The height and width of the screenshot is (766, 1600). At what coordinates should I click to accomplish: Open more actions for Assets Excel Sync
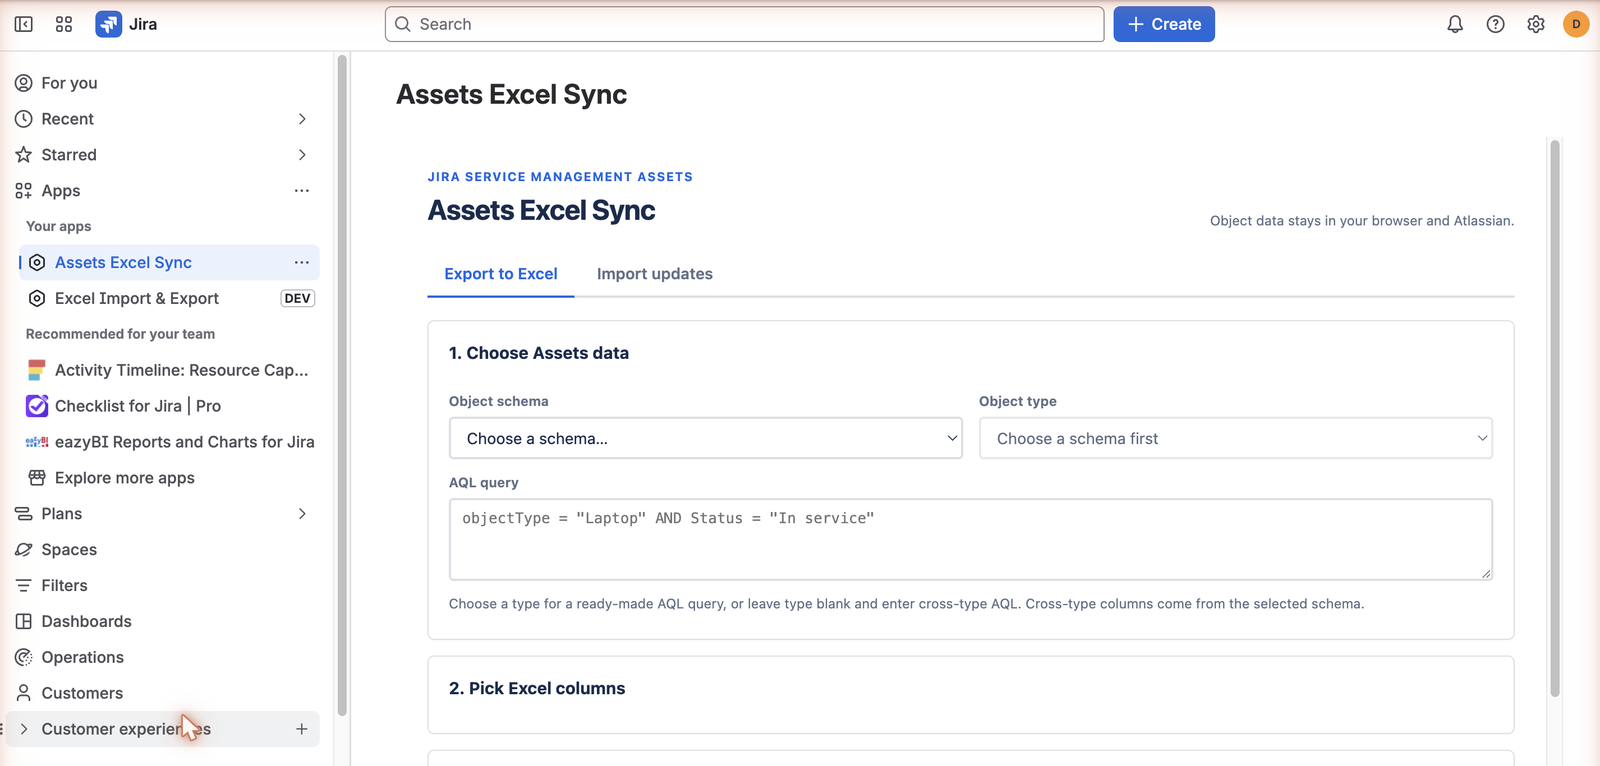[302, 262]
